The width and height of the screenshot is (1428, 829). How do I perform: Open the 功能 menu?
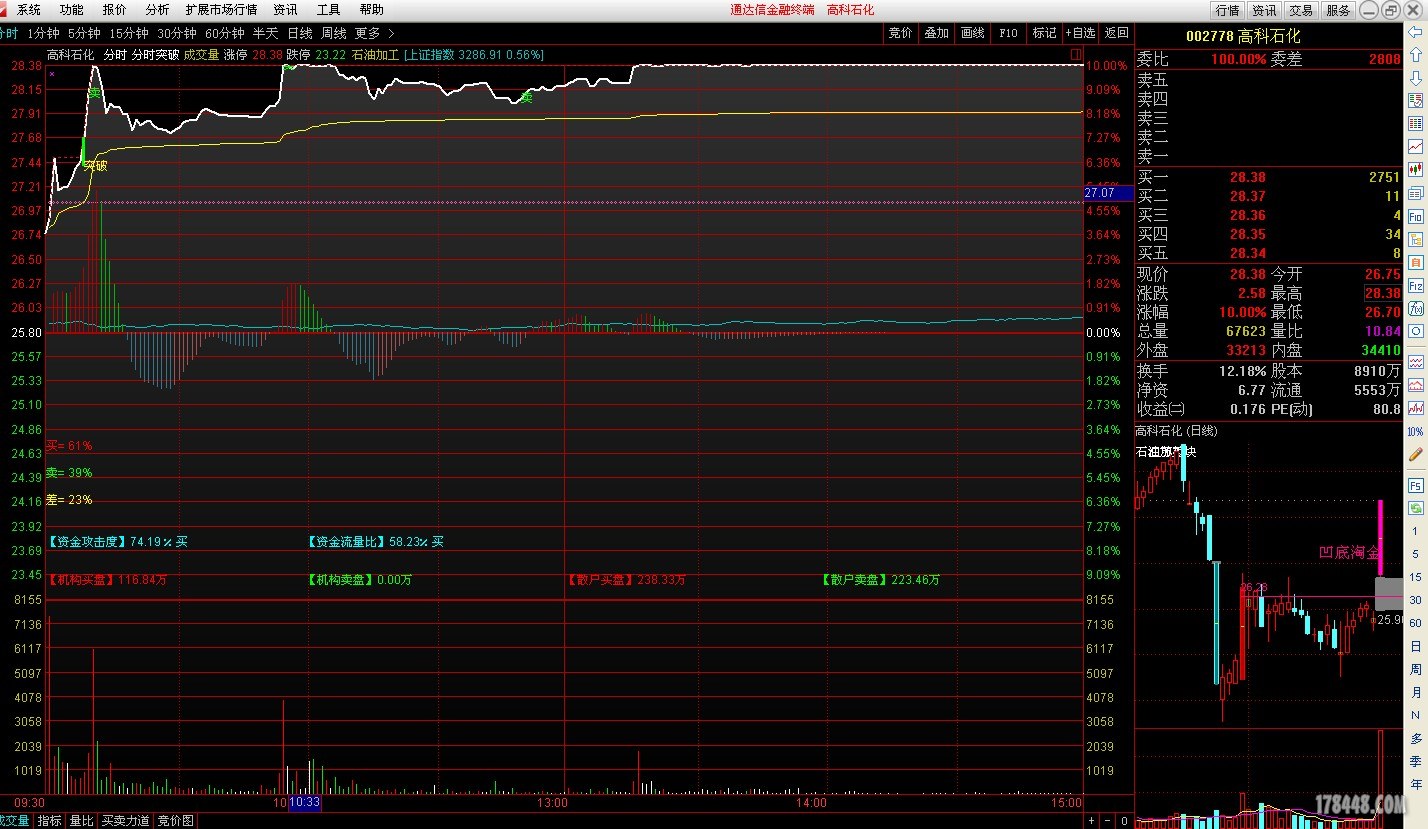71,10
